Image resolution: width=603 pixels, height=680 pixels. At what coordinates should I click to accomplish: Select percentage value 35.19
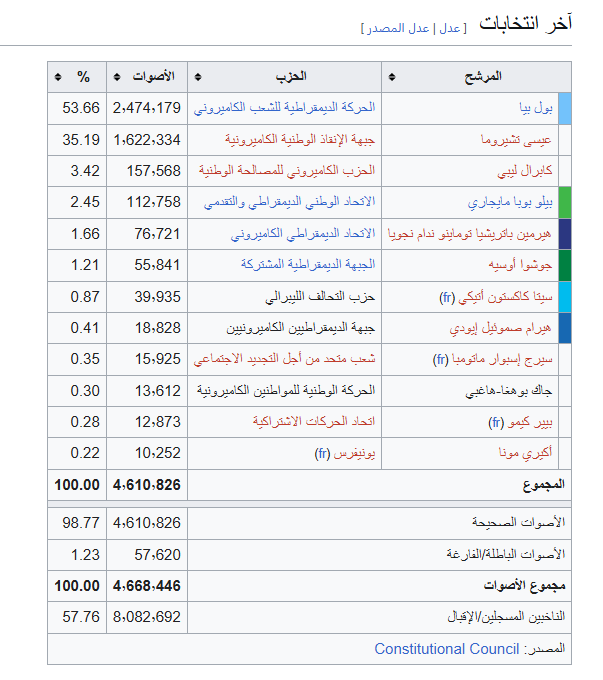(x=81, y=140)
